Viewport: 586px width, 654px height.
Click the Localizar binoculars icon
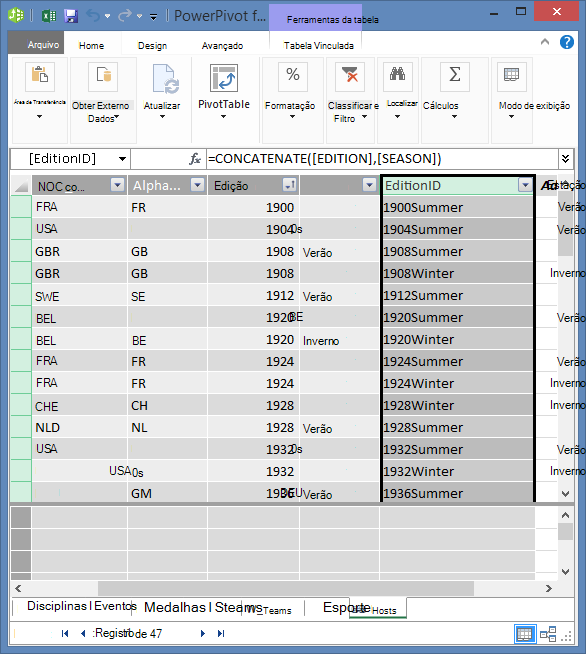point(397,76)
